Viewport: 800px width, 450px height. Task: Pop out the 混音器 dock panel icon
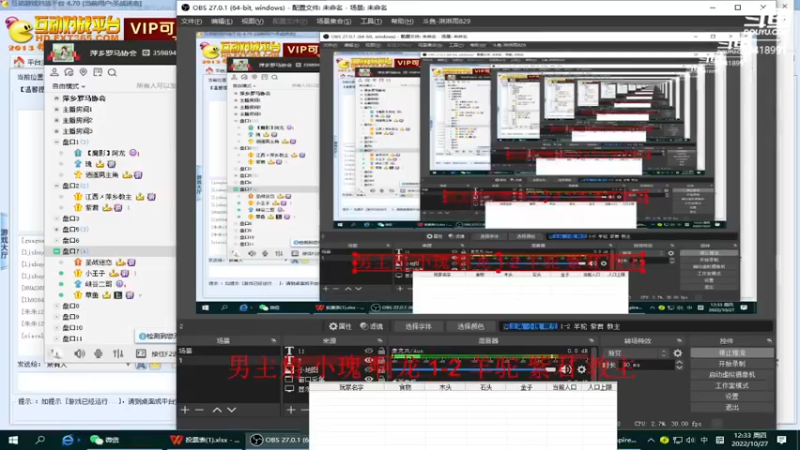click(591, 341)
